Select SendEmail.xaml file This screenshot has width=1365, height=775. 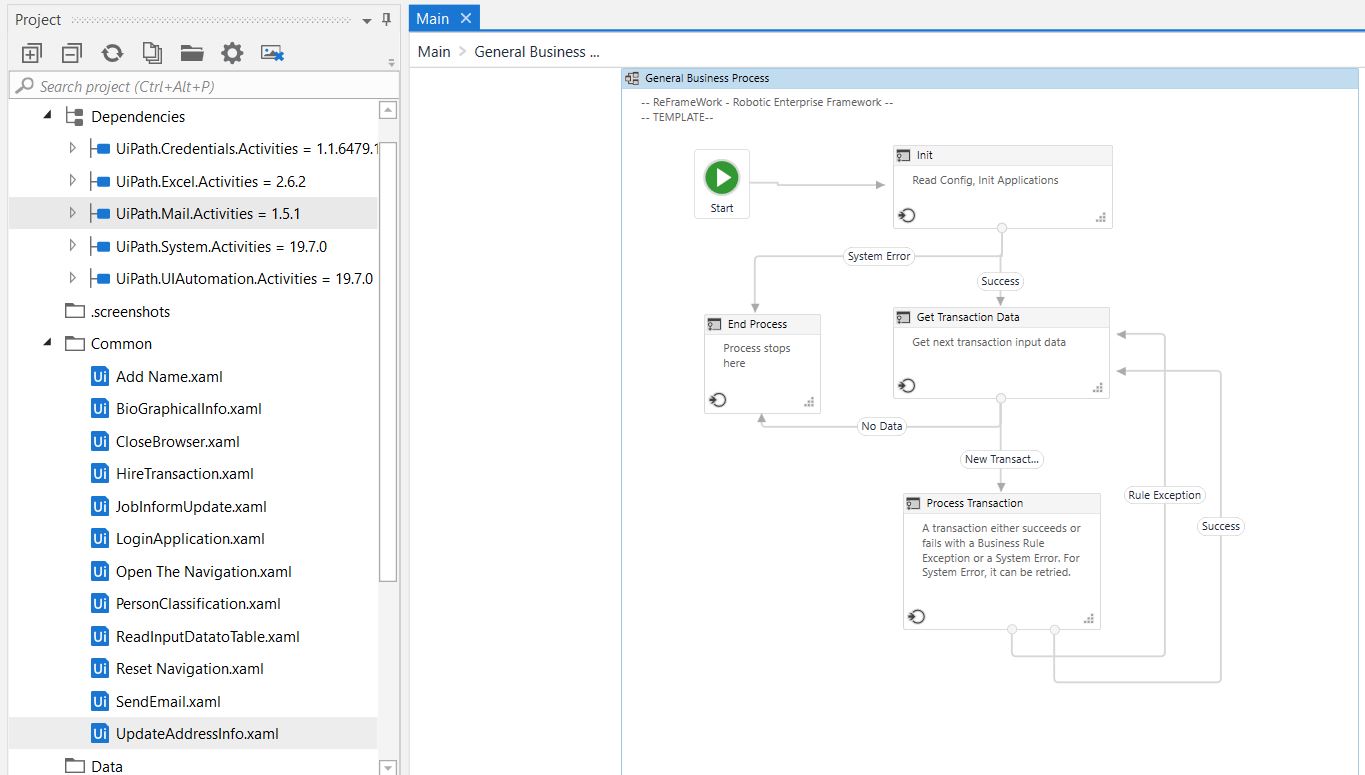click(168, 701)
